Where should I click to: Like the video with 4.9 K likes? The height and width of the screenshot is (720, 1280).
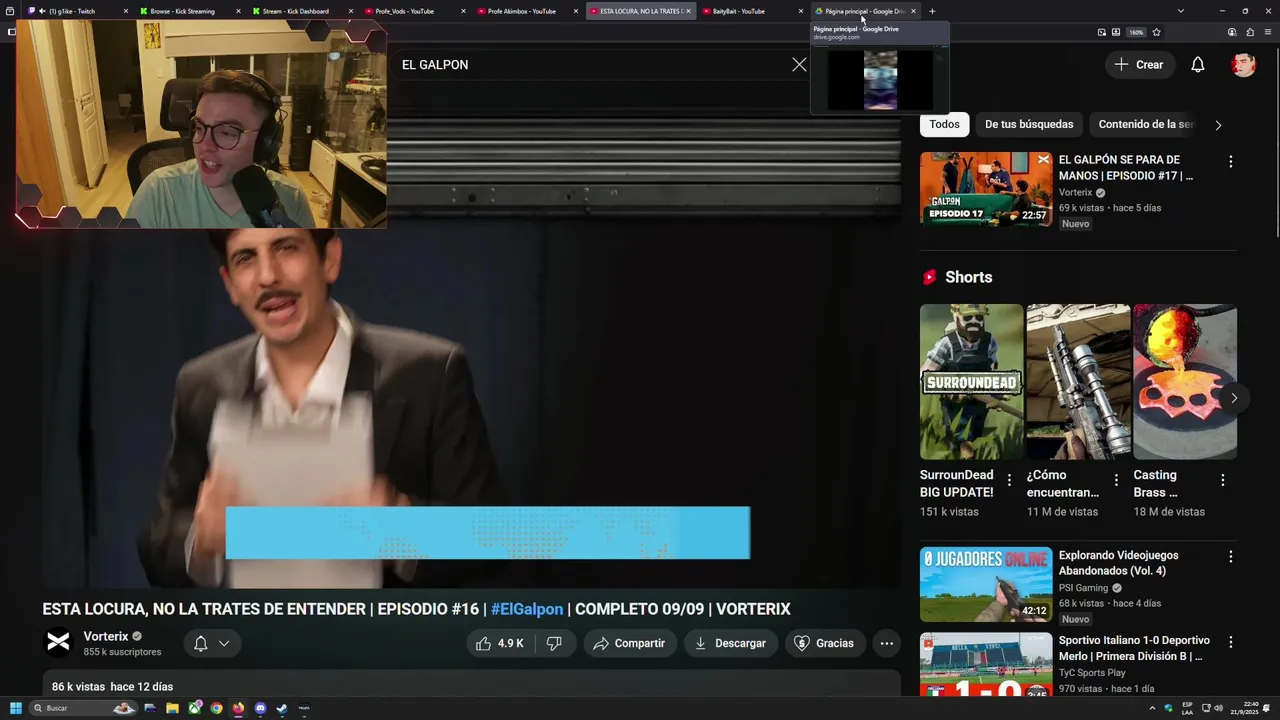point(500,643)
